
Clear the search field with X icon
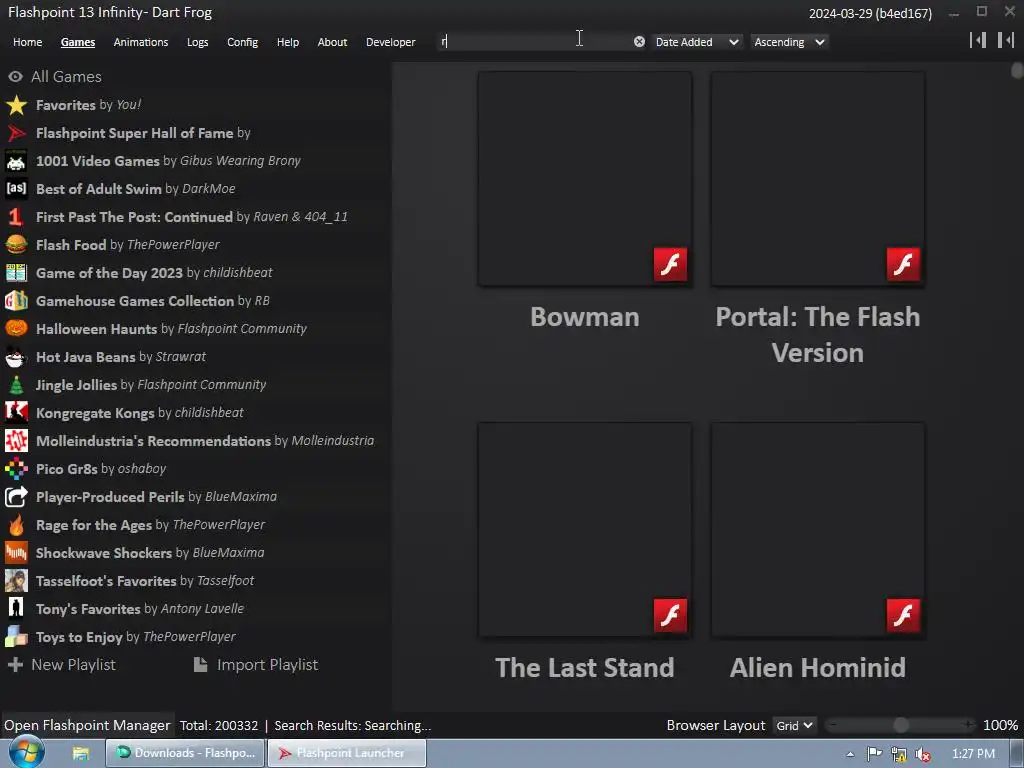[x=639, y=42]
